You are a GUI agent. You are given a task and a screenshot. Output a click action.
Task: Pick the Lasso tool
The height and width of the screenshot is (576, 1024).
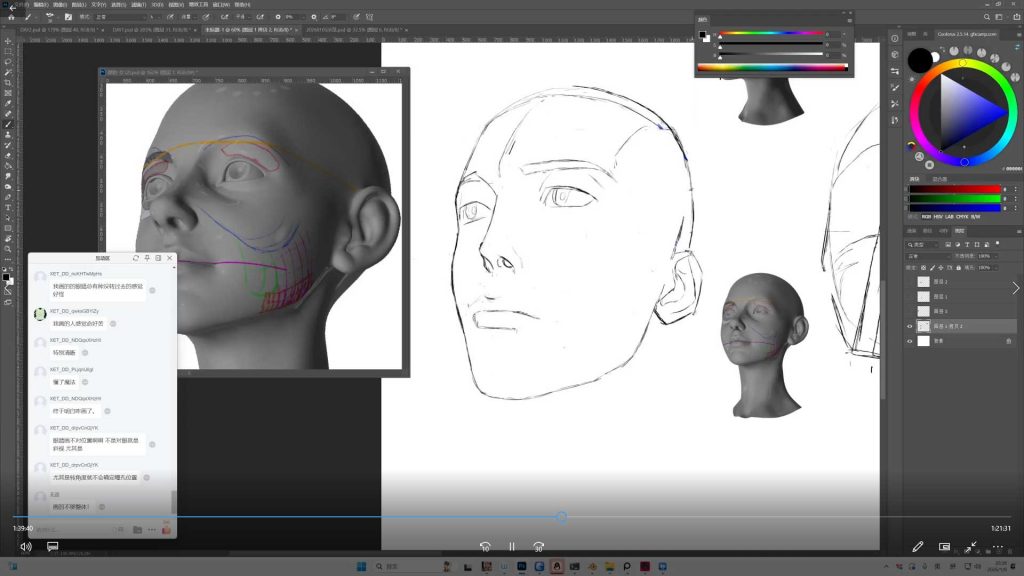[8, 62]
